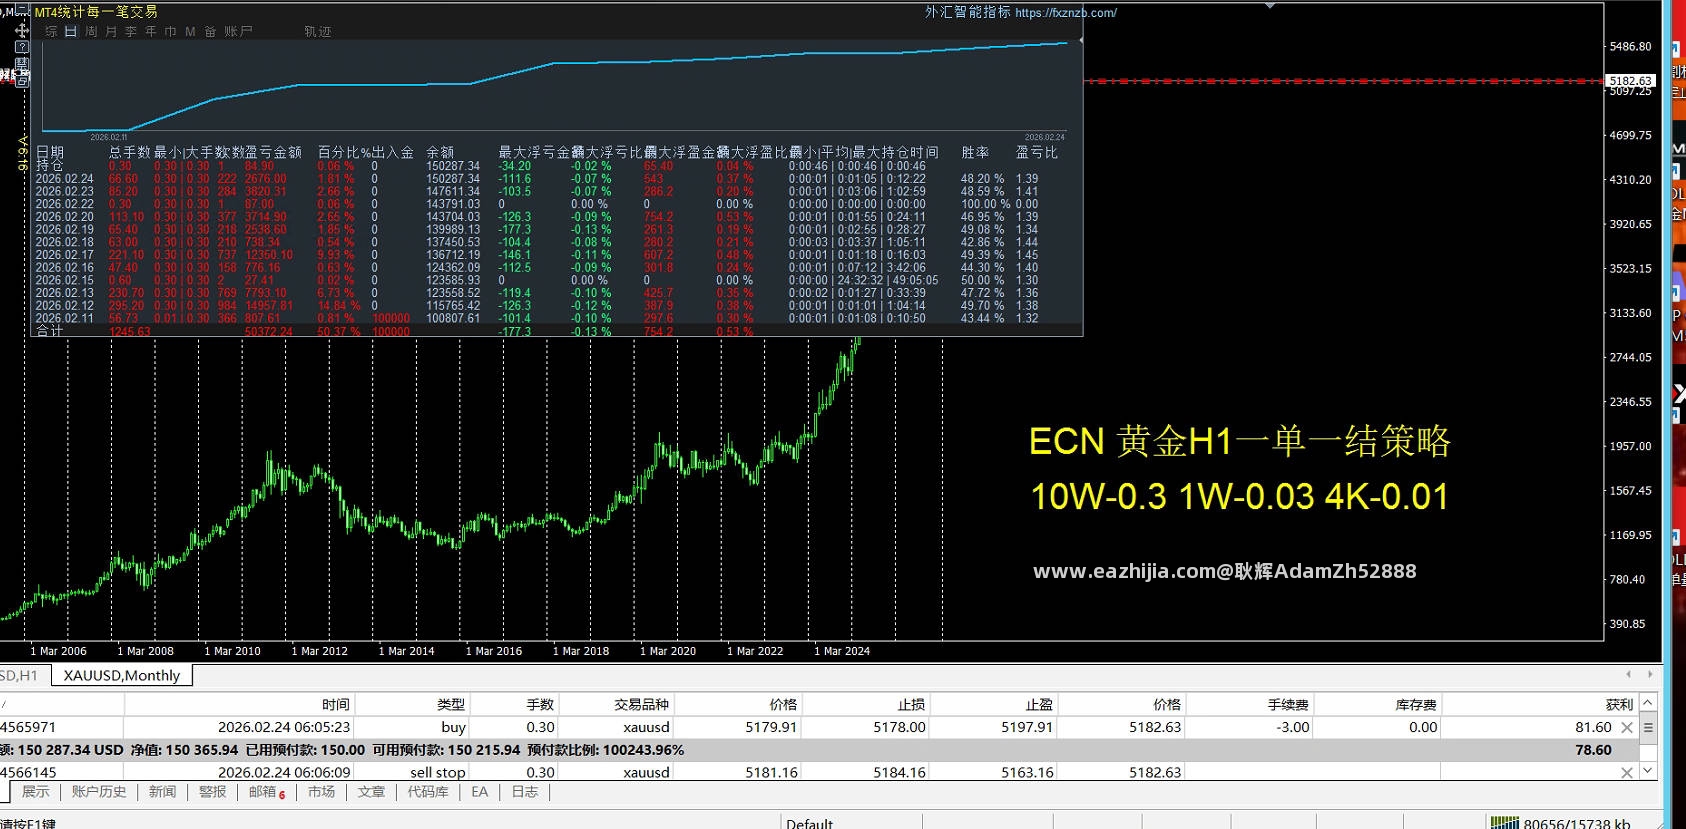Click the 80656/15738 kb traffic indicator
Viewport: 1686px width, 829px height.
[1577, 823]
